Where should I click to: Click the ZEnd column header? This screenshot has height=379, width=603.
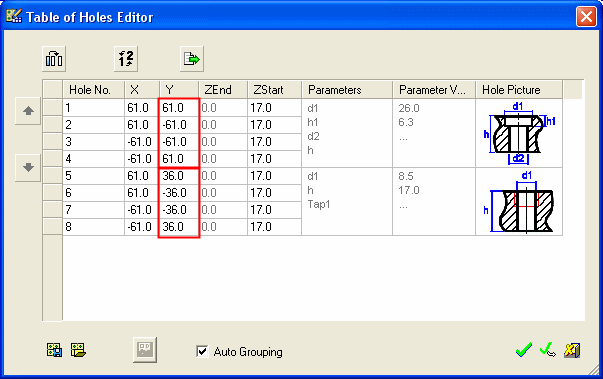click(x=223, y=90)
